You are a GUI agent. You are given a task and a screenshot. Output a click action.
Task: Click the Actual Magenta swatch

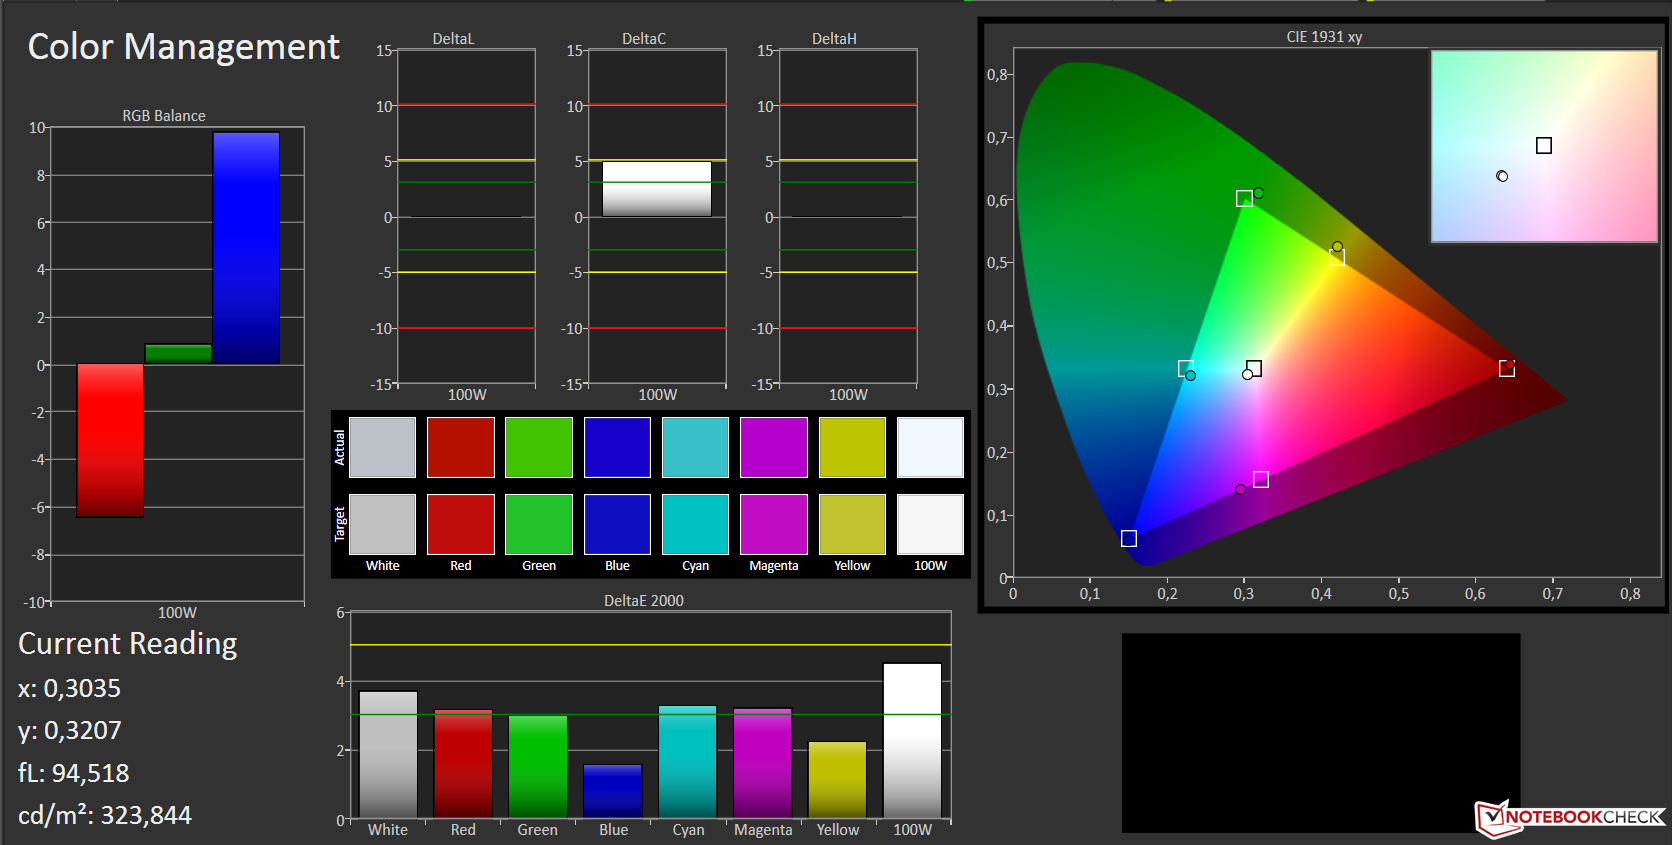coord(773,447)
